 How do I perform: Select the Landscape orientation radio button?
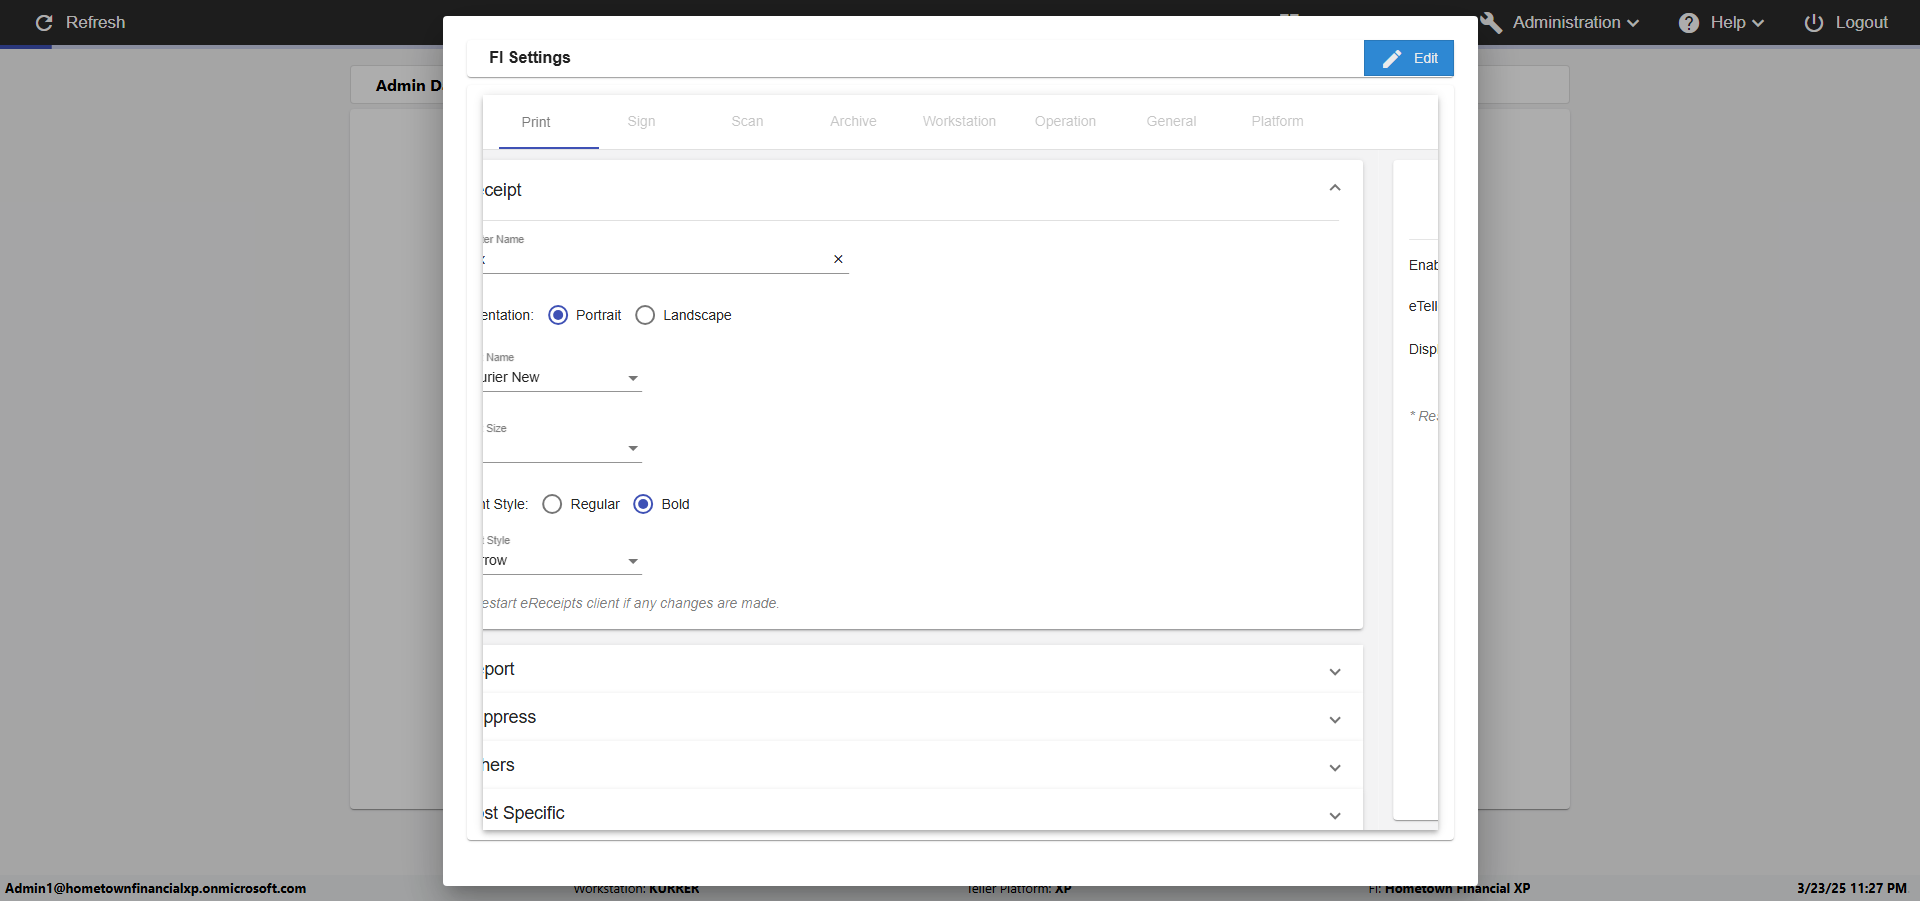[x=645, y=315]
